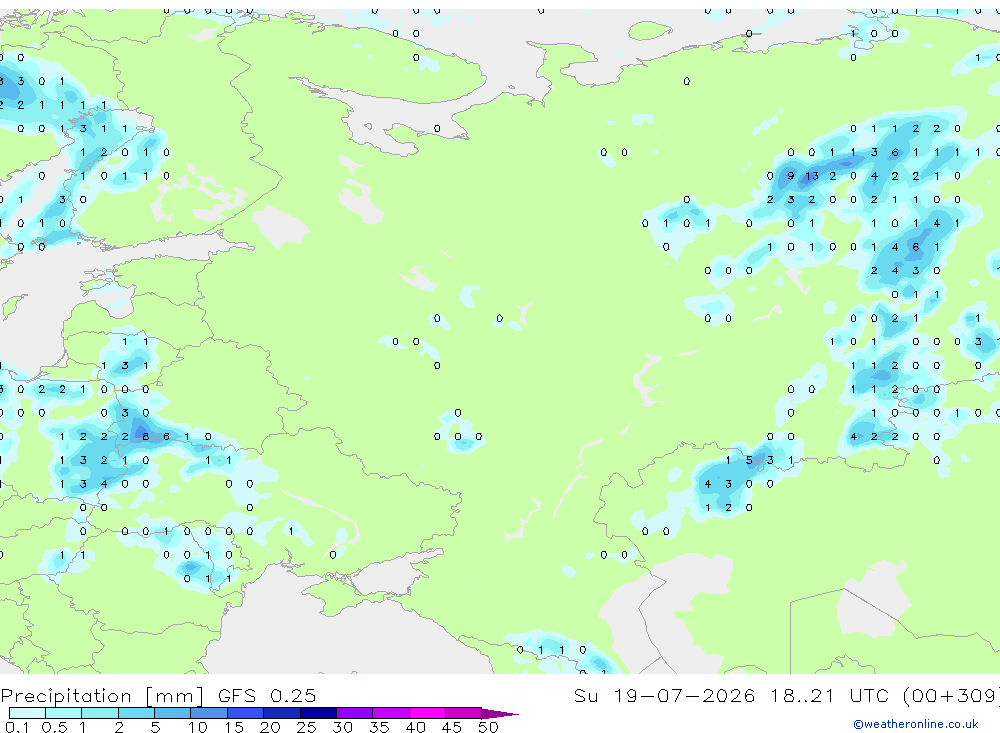The image size is (1000, 733).
Task: Click the 'GFS 0.25' model label
Action: pyautogui.click(x=267, y=695)
